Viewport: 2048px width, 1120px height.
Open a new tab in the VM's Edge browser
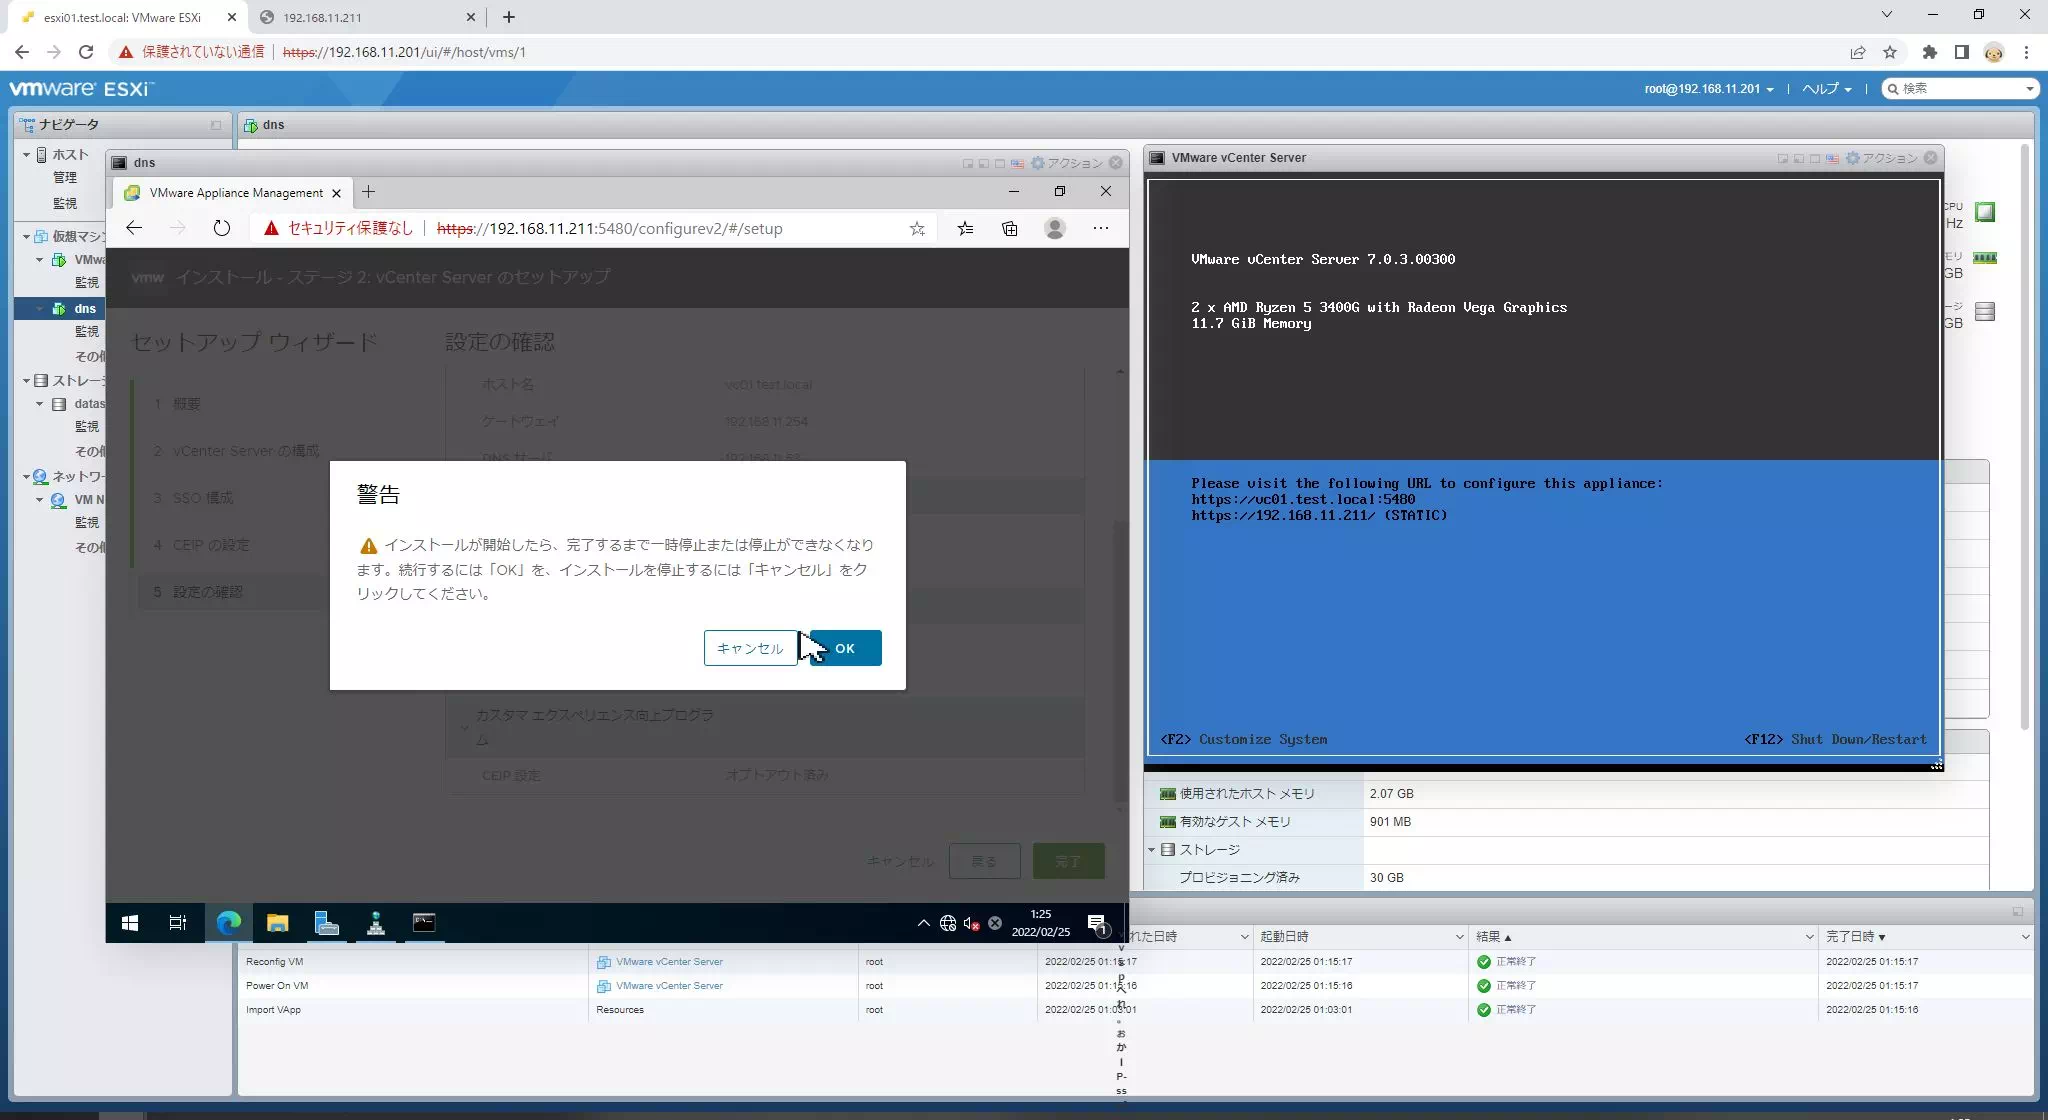click(368, 192)
